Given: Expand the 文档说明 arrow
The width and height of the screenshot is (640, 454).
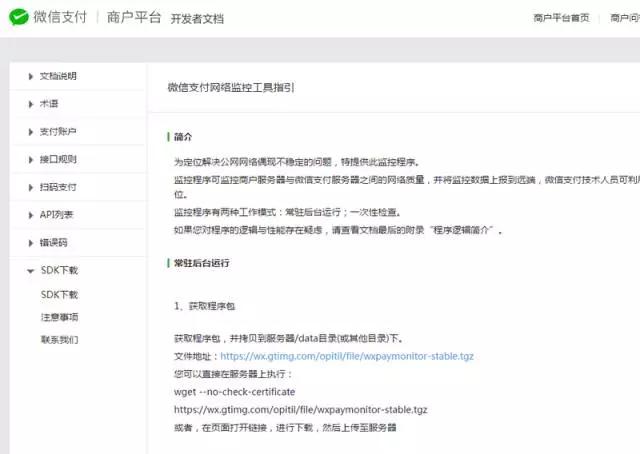Looking at the screenshot, I should 31,76.
